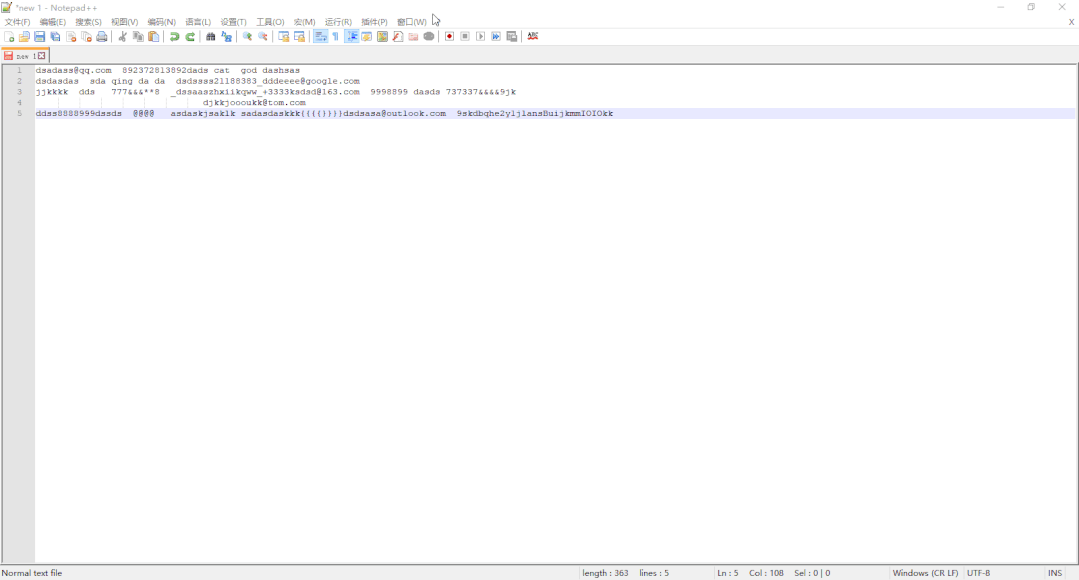Click the Print toolbar icon
The image size is (1079, 580).
(x=102, y=36)
